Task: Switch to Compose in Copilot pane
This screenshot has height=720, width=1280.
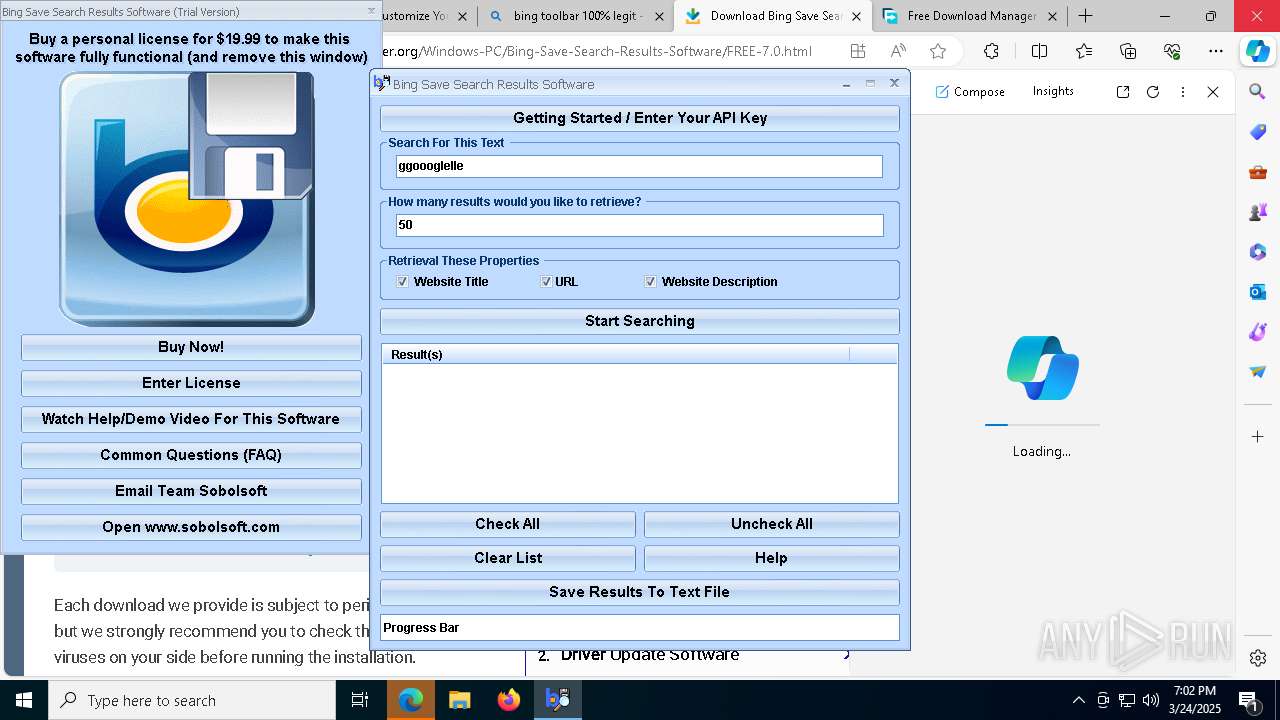Action: point(970,91)
